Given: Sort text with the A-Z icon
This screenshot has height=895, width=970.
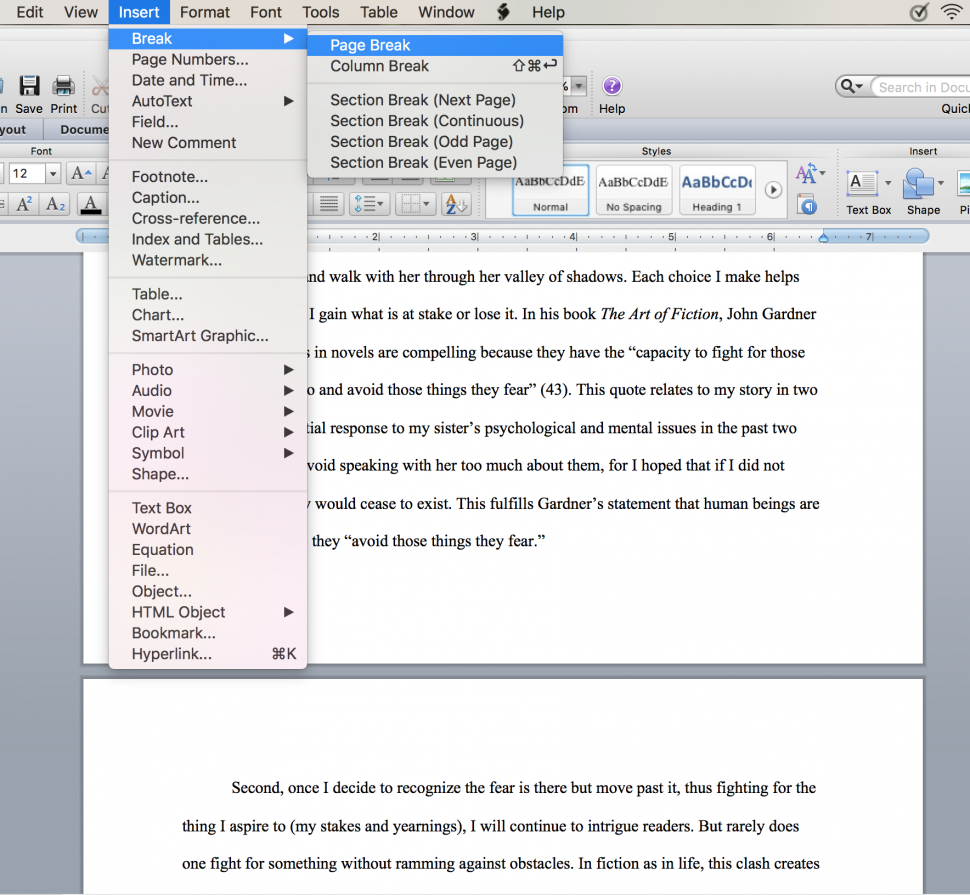Looking at the screenshot, I should pos(456,203).
